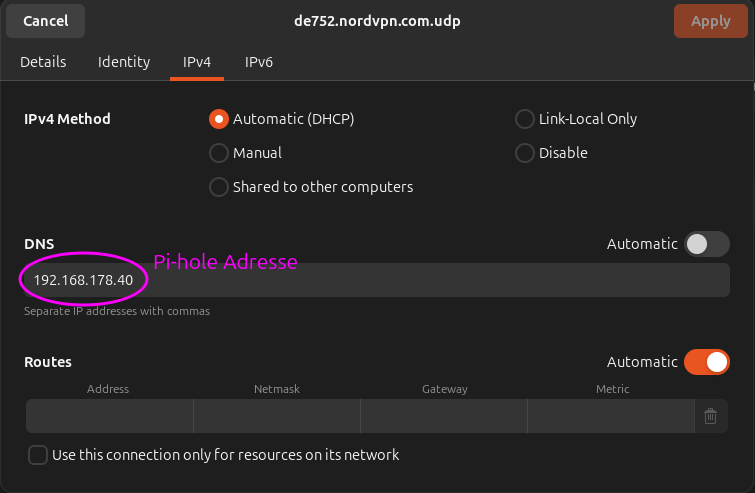The image size is (755, 493).
Task: Select the Disable IPv4 option
Action: click(525, 153)
